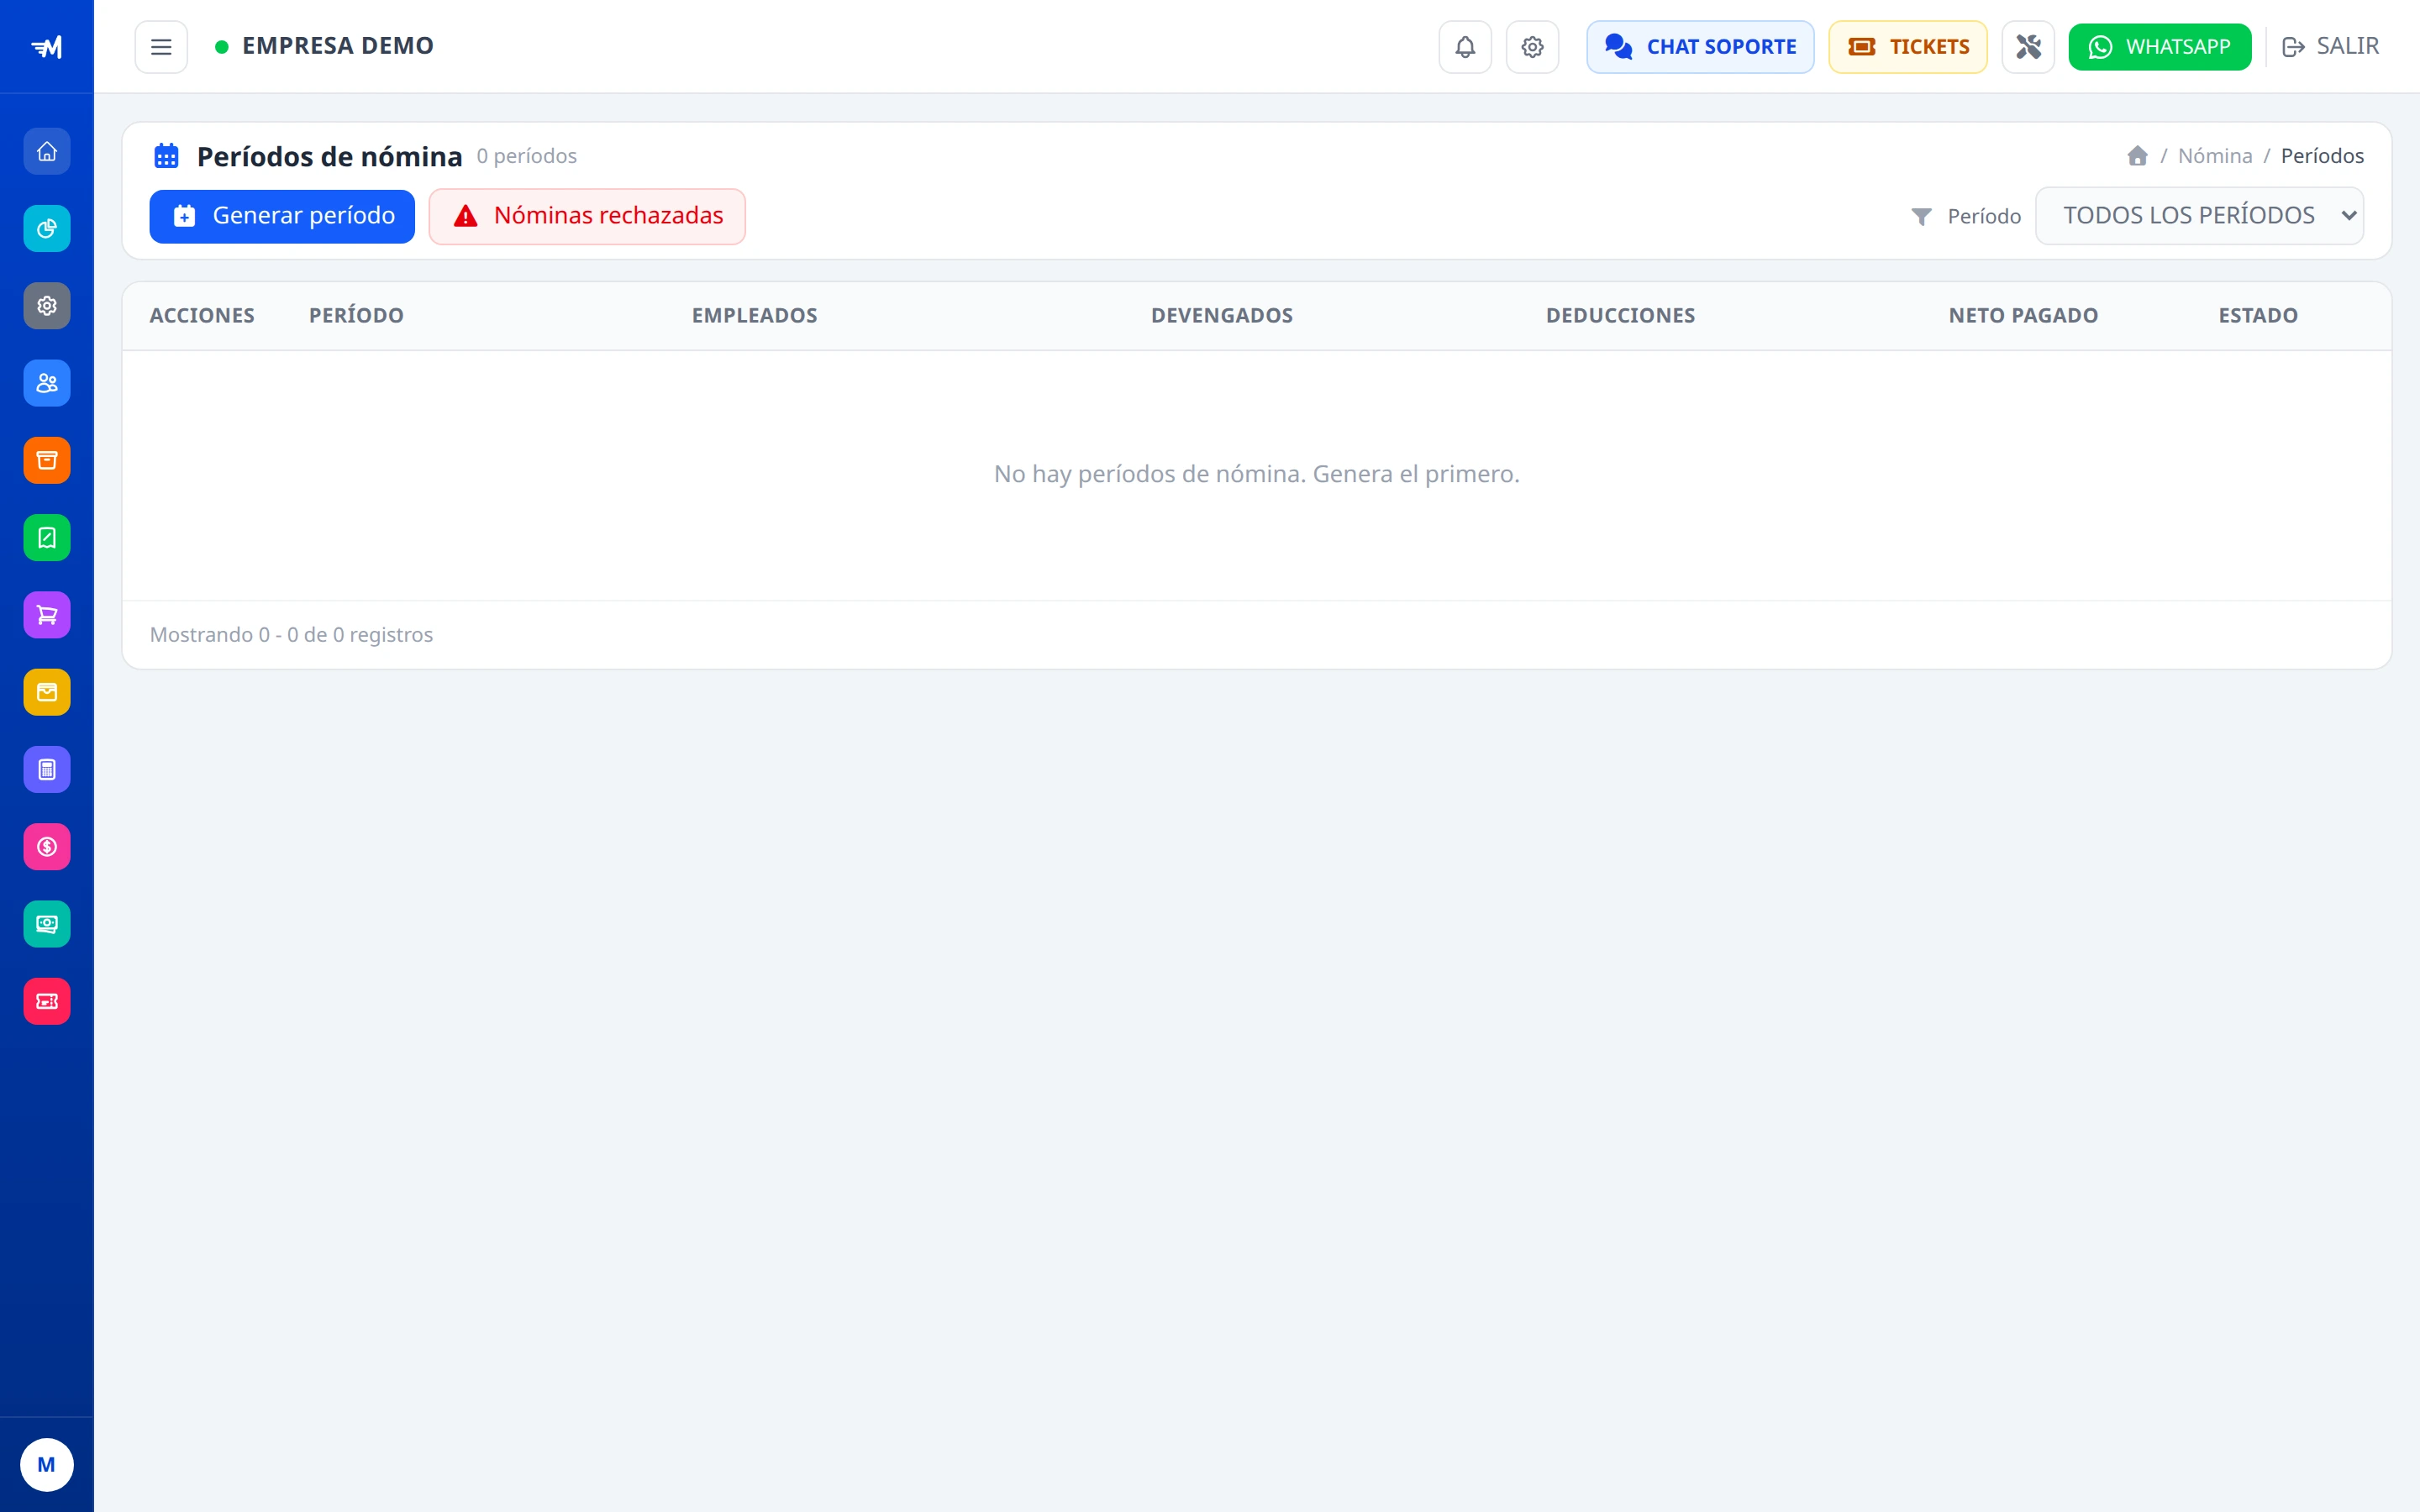Screen dimensions: 2420x1512
Task: Open the red ticket sidebar icon
Action: tap(47, 1001)
